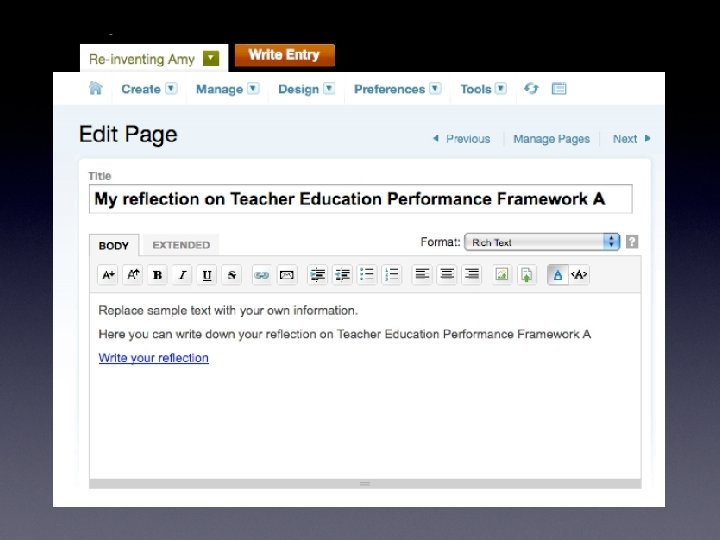720x540 pixels.
Task: Click the indent text icon
Action: click(x=317, y=275)
